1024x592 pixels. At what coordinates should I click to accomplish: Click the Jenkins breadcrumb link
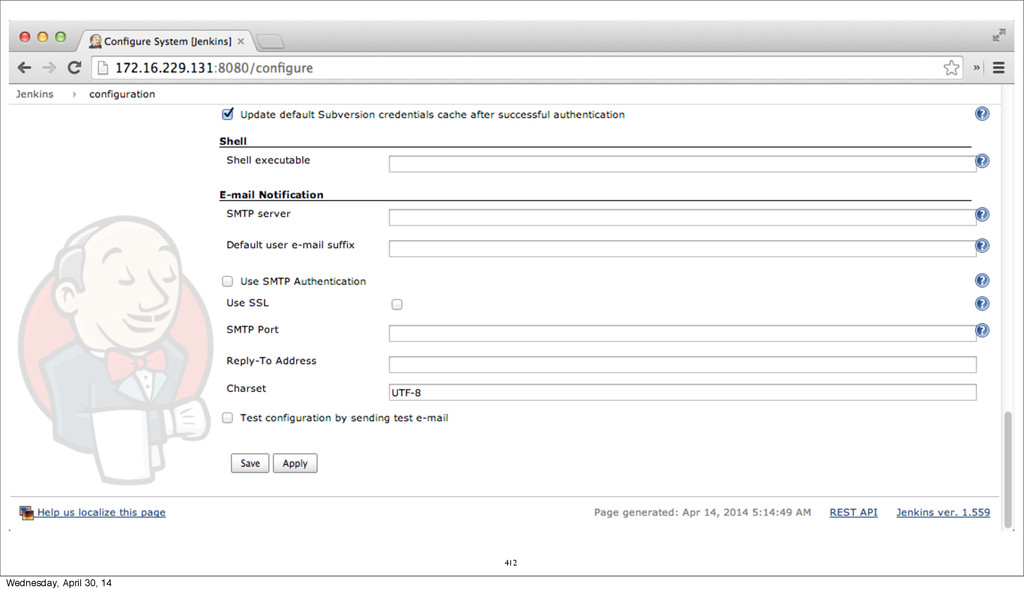coord(35,94)
